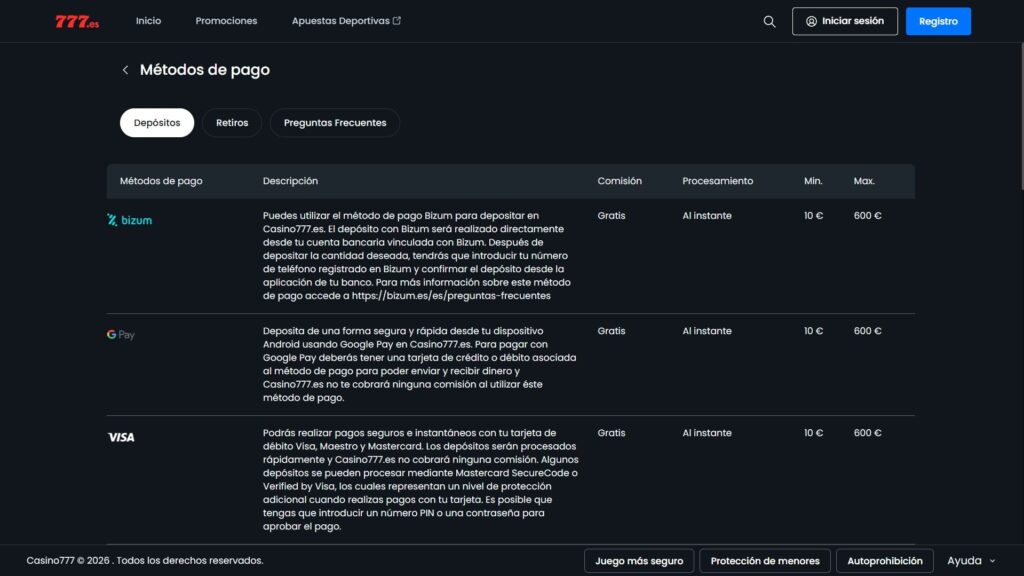The image size is (1024, 576).
Task: Open Protección de menores
Action: point(765,561)
